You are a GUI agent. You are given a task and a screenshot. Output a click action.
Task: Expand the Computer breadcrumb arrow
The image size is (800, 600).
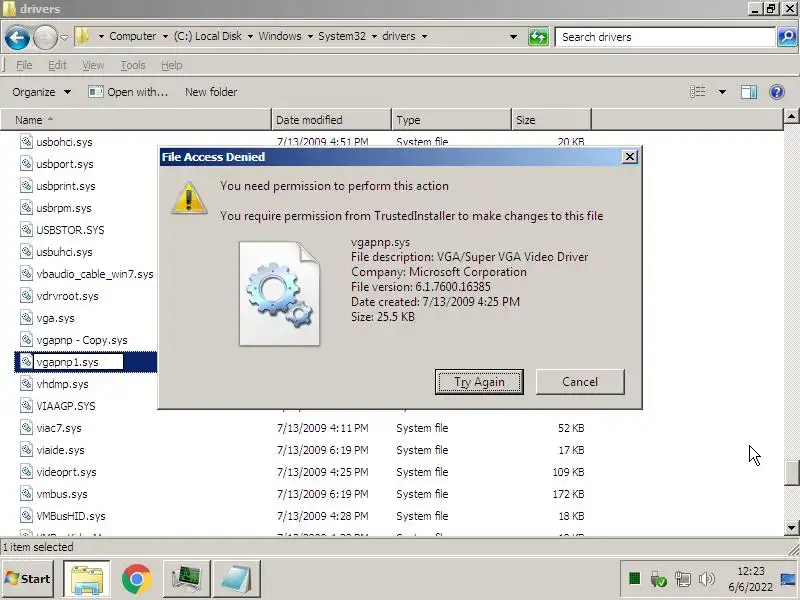click(165, 37)
